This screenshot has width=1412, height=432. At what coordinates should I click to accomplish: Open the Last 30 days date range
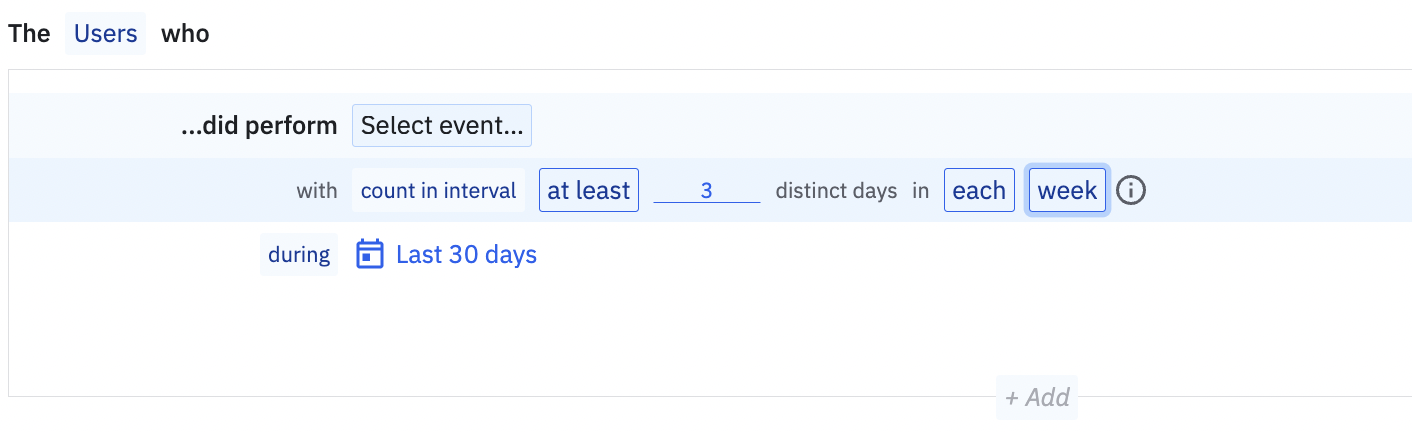click(466, 254)
